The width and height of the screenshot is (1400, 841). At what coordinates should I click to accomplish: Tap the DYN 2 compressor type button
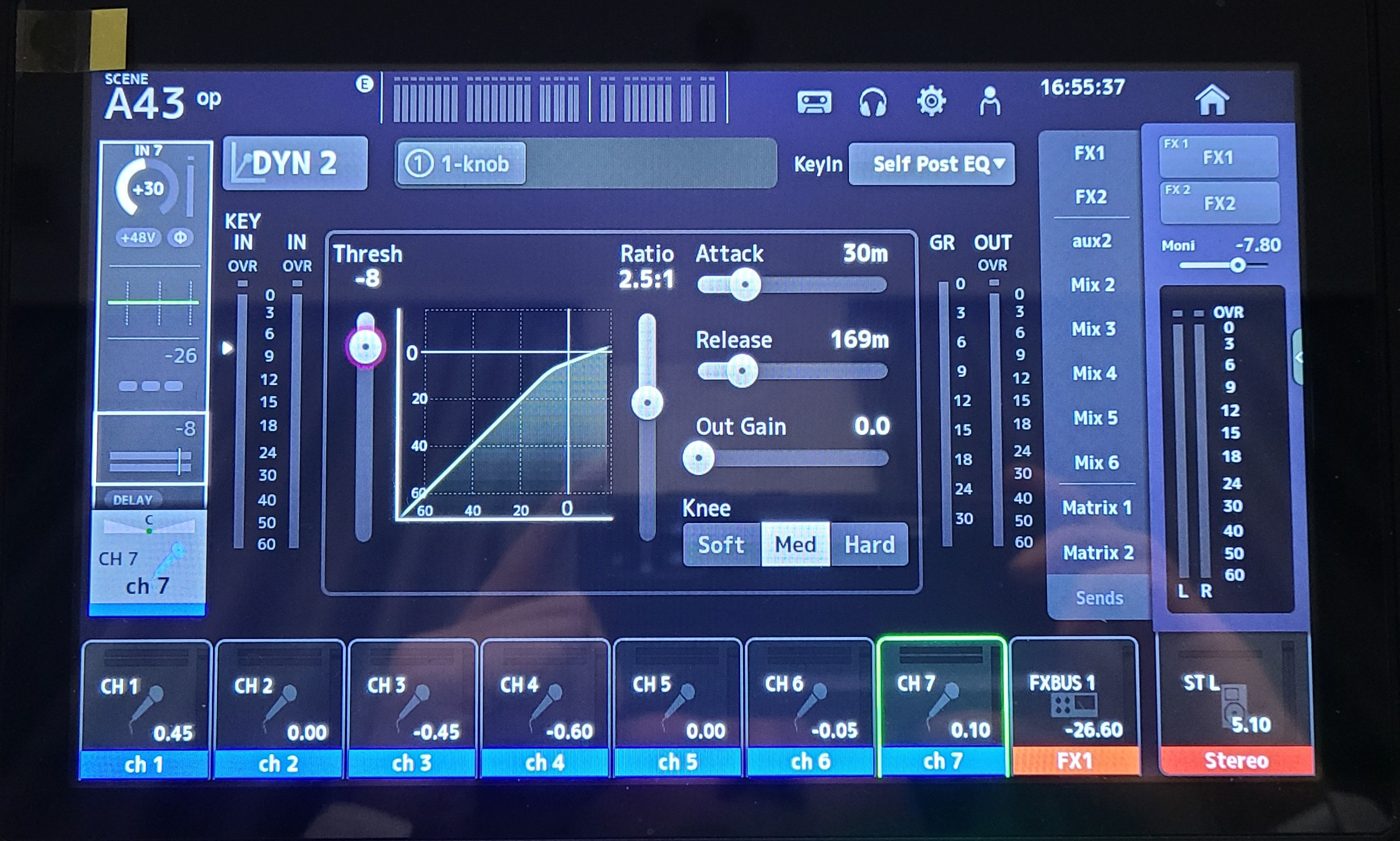(x=295, y=163)
